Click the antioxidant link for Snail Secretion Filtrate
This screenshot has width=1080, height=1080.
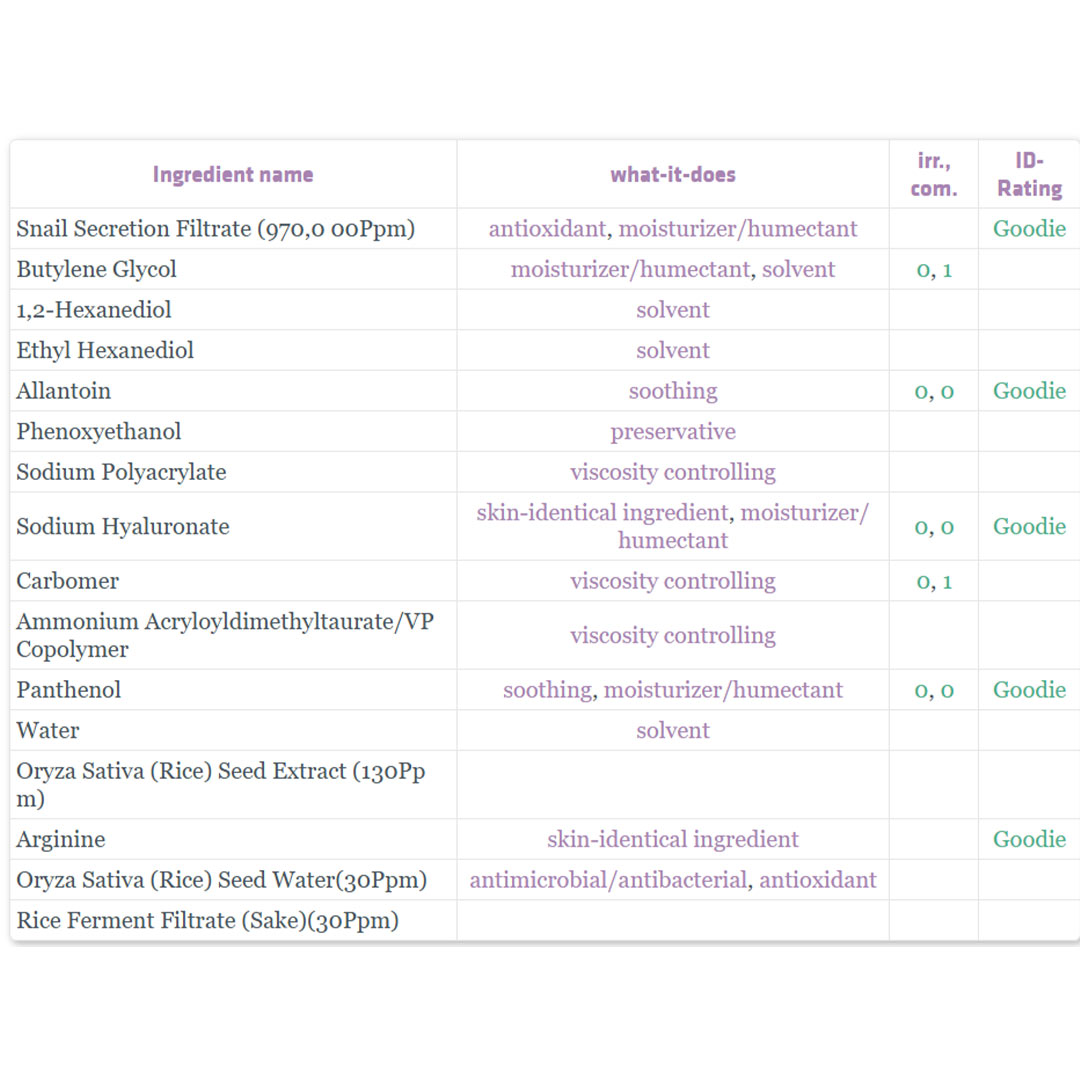[548, 229]
